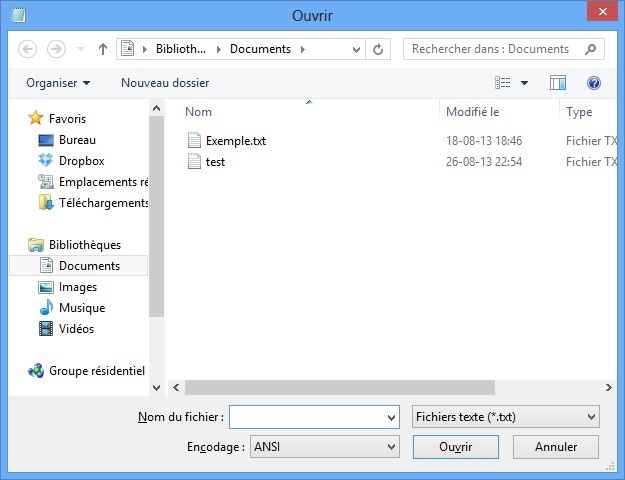Select the Dropbox icon in Favoris
This screenshot has width=625, height=480.
tap(46, 161)
